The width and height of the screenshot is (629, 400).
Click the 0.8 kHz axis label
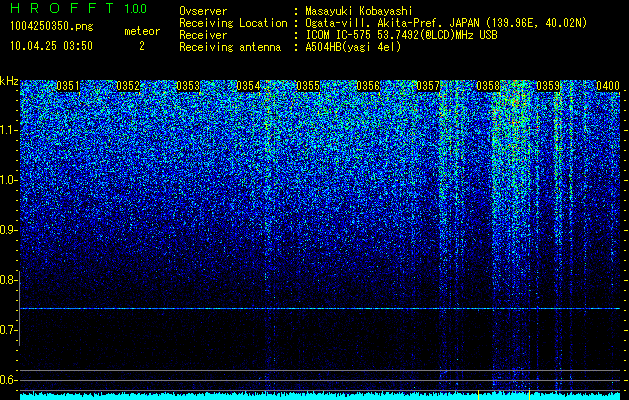9,280
